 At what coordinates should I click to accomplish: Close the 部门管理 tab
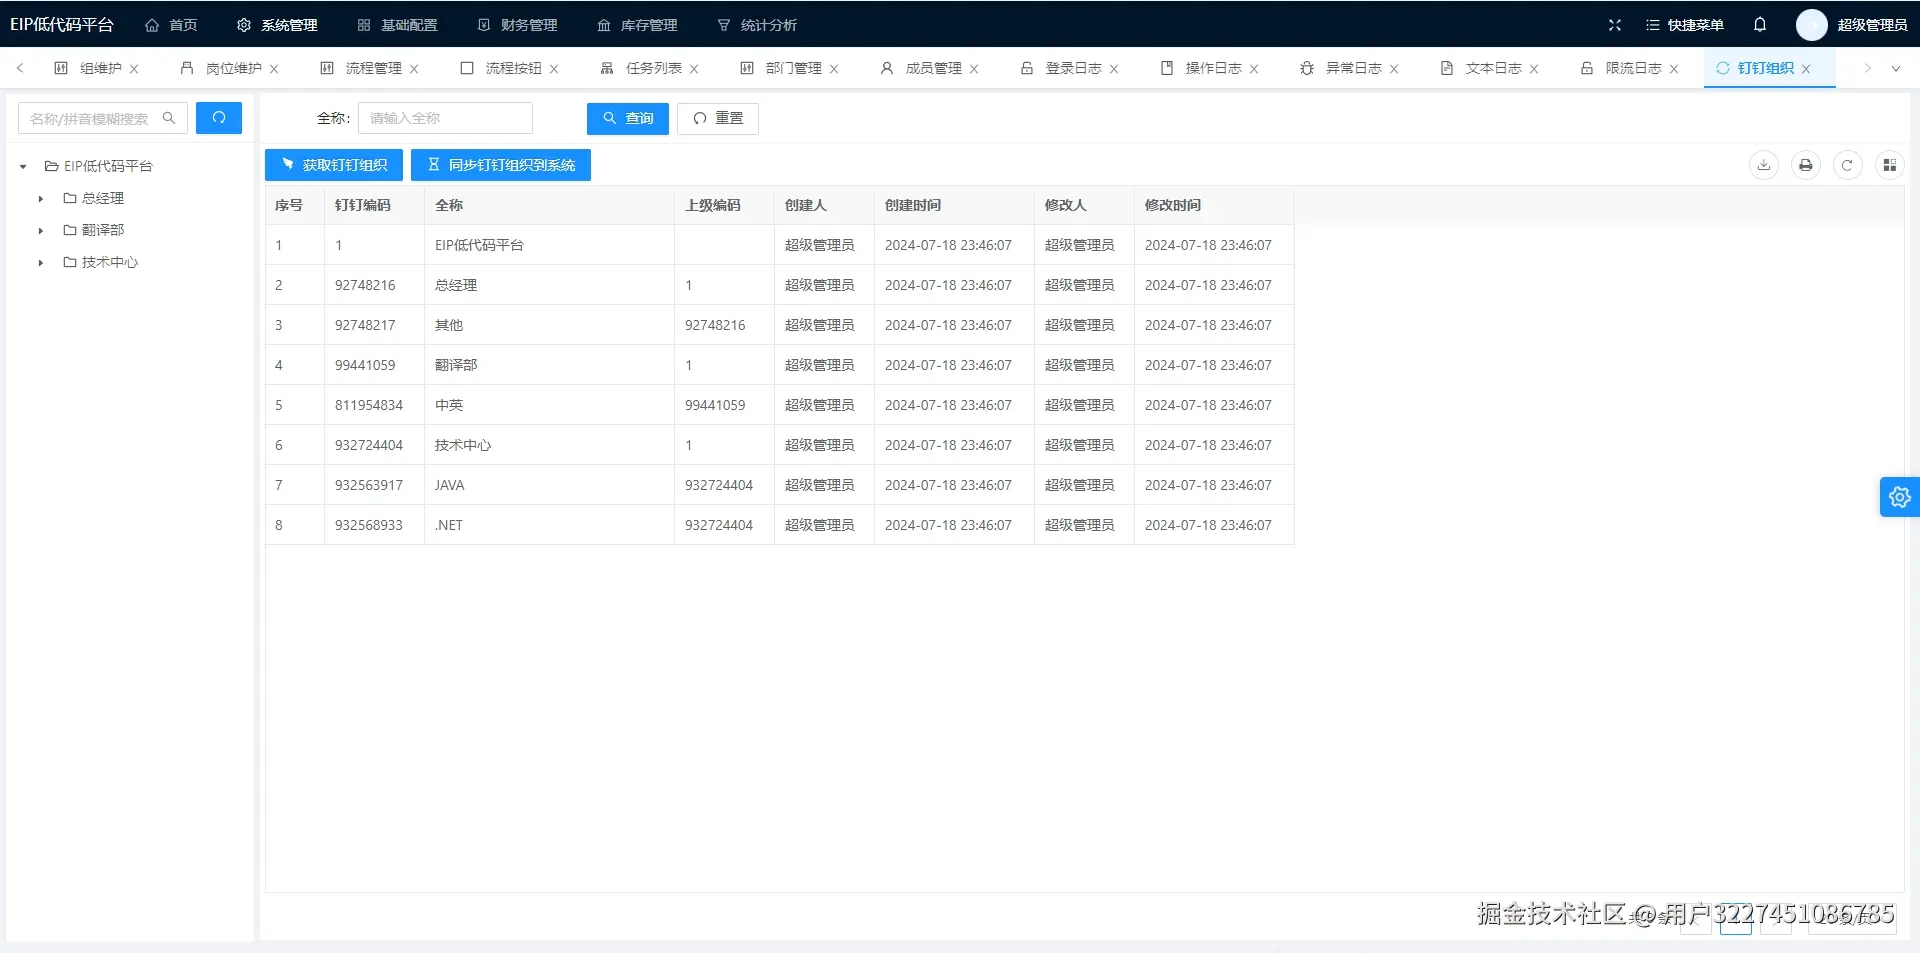pyautogui.click(x=834, y=69)
